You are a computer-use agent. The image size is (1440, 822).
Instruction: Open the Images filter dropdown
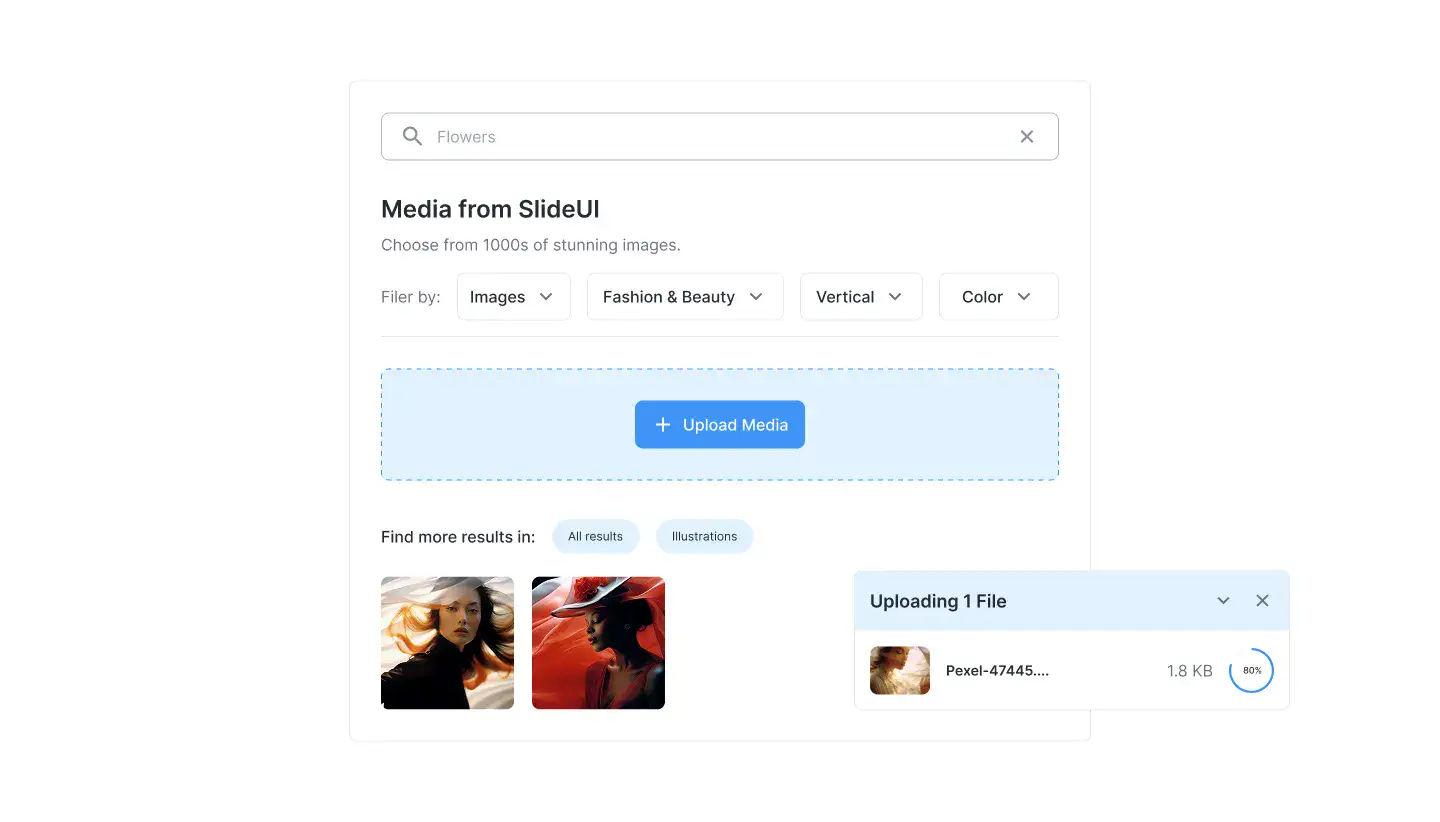pos(514,297)
